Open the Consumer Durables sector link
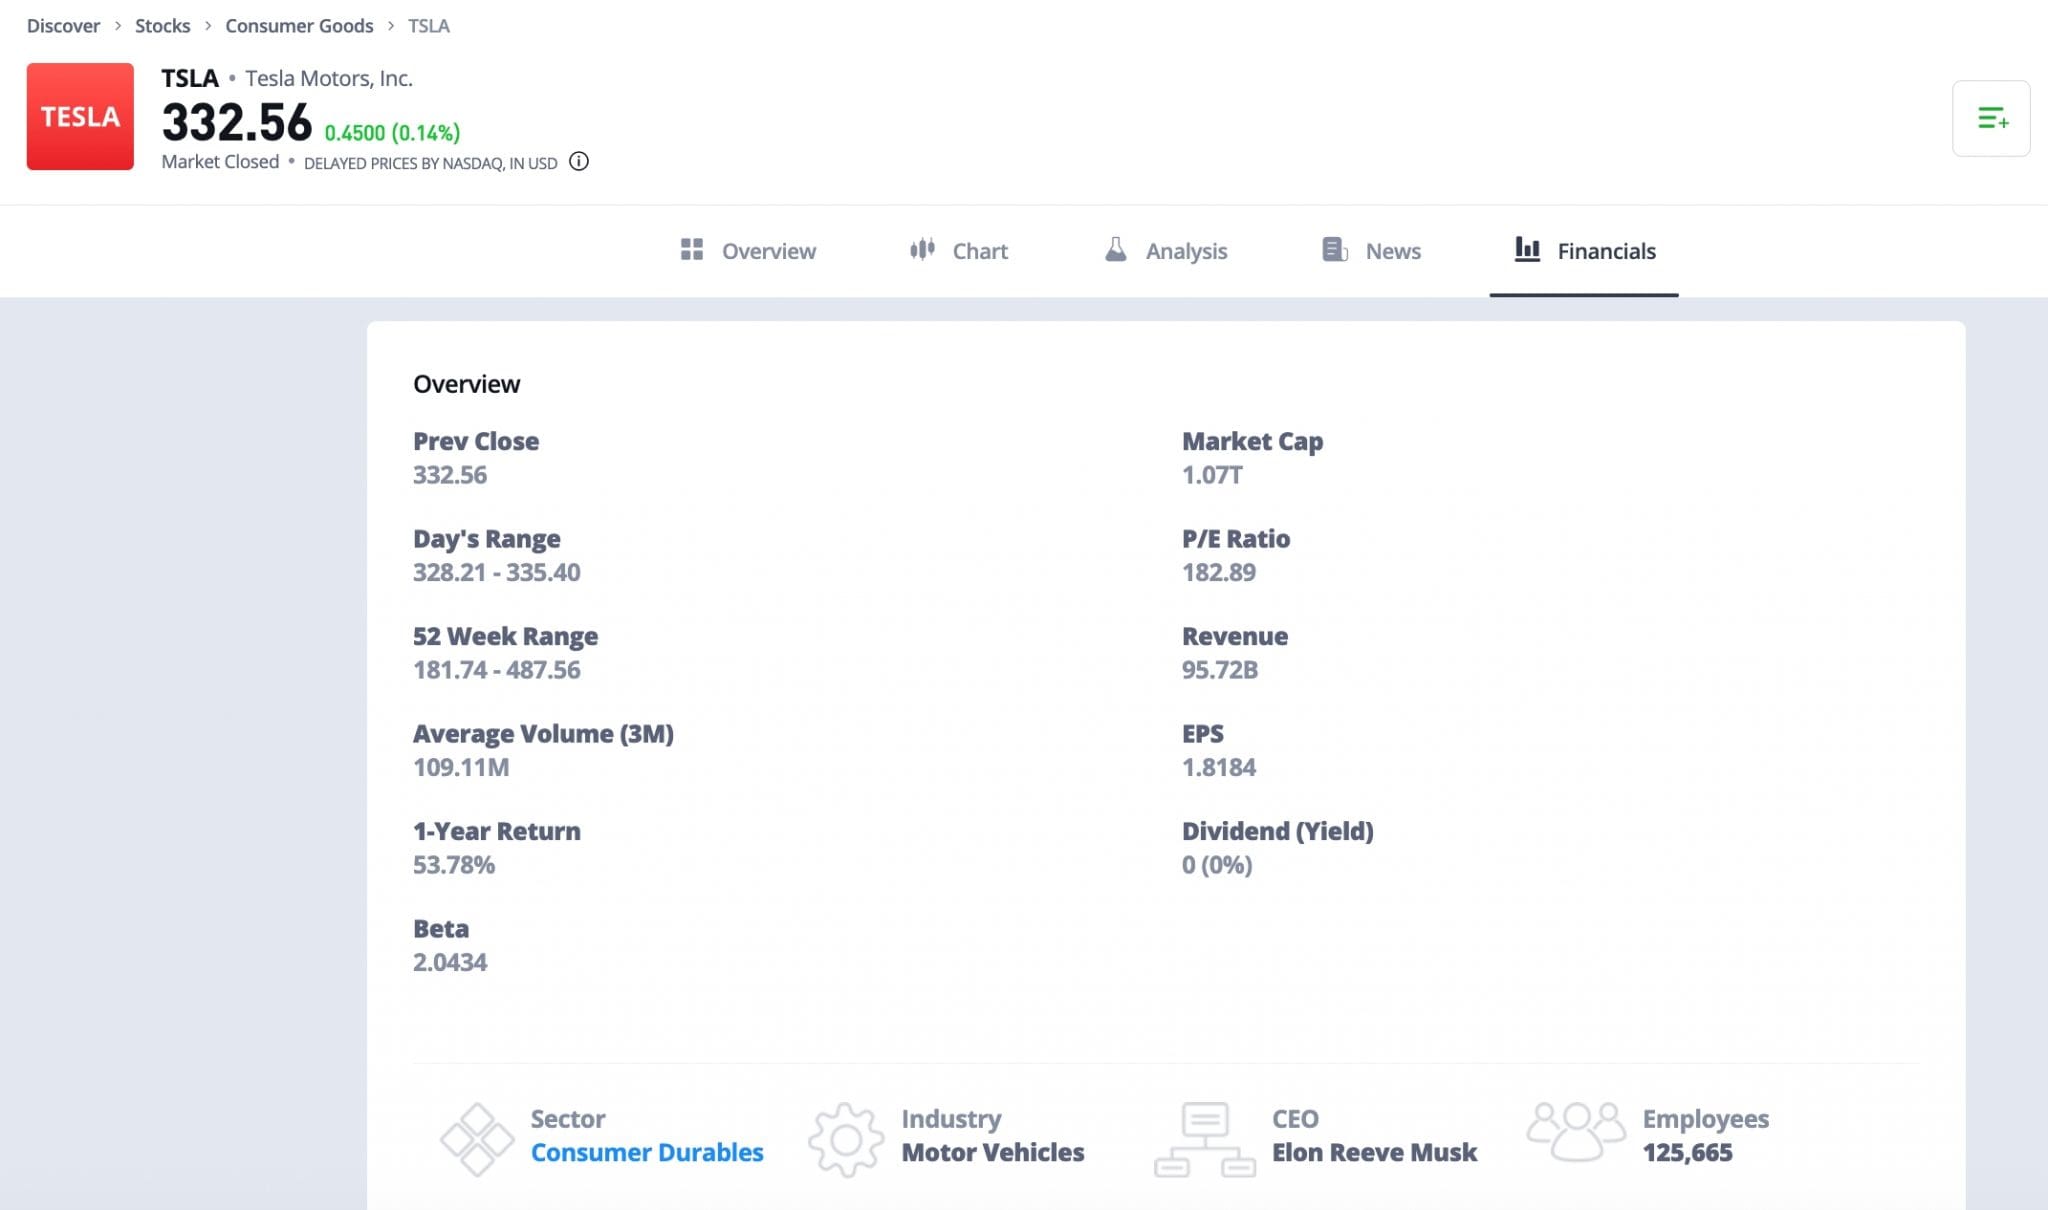Screen dimensions: 2048x1210 point(647,1152)
